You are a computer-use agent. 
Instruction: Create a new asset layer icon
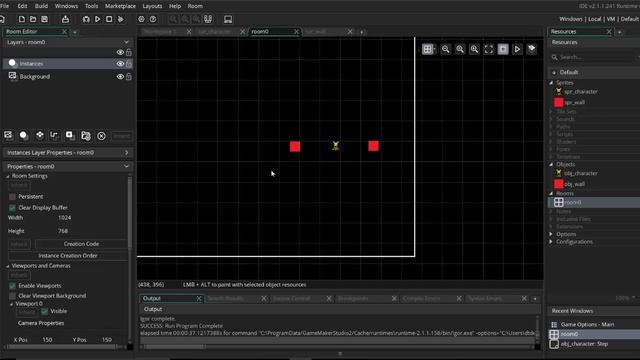click(70, 135)
